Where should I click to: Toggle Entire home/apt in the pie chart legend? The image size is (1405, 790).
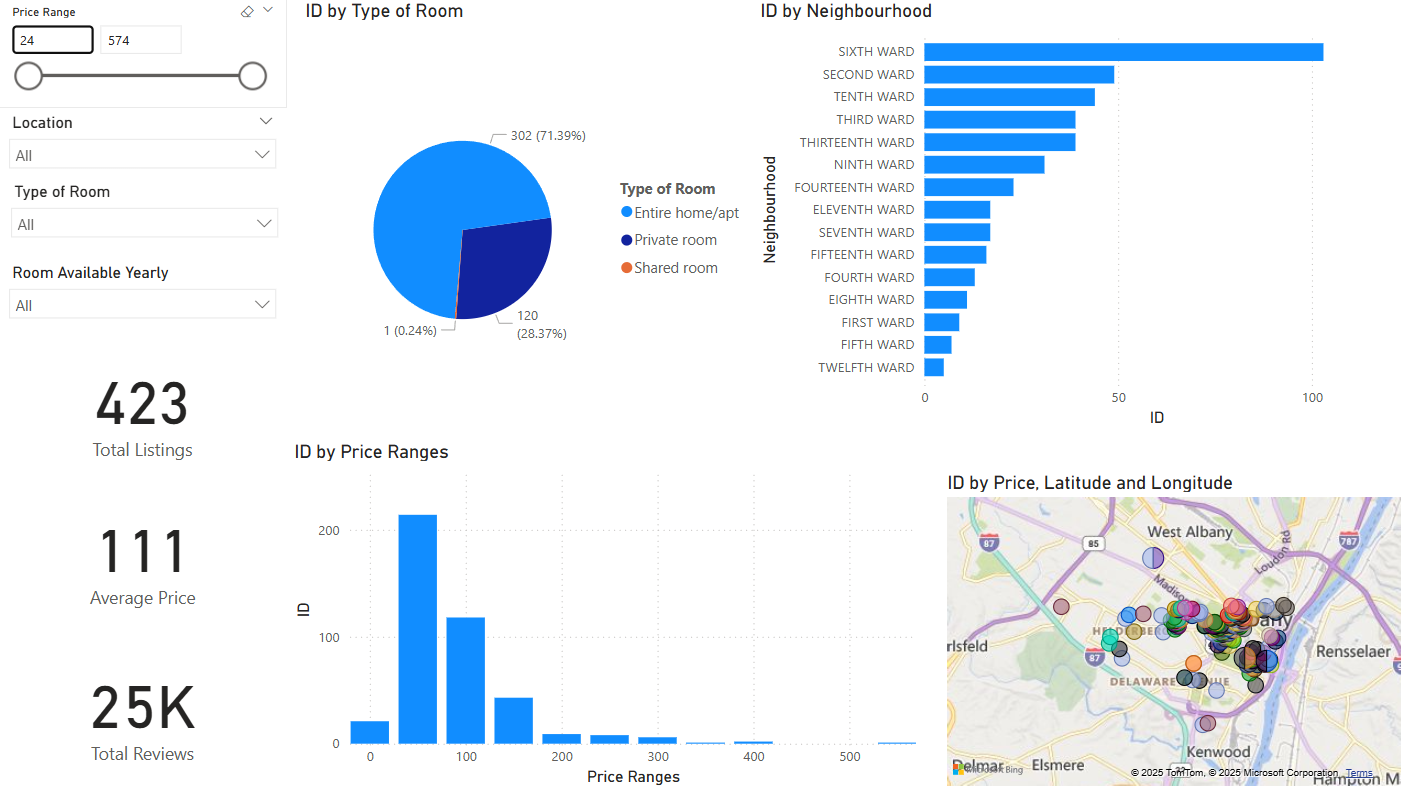pos(685,212)
